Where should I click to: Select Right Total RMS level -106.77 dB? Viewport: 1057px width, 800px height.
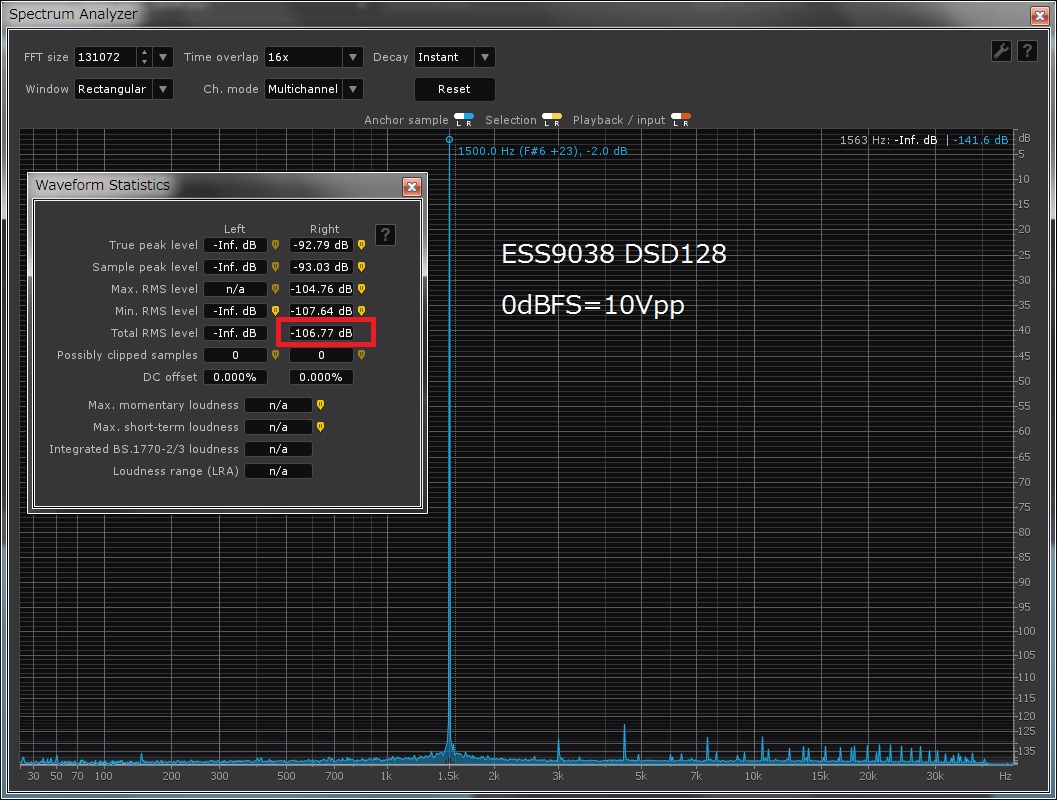[x=322, y=333]
